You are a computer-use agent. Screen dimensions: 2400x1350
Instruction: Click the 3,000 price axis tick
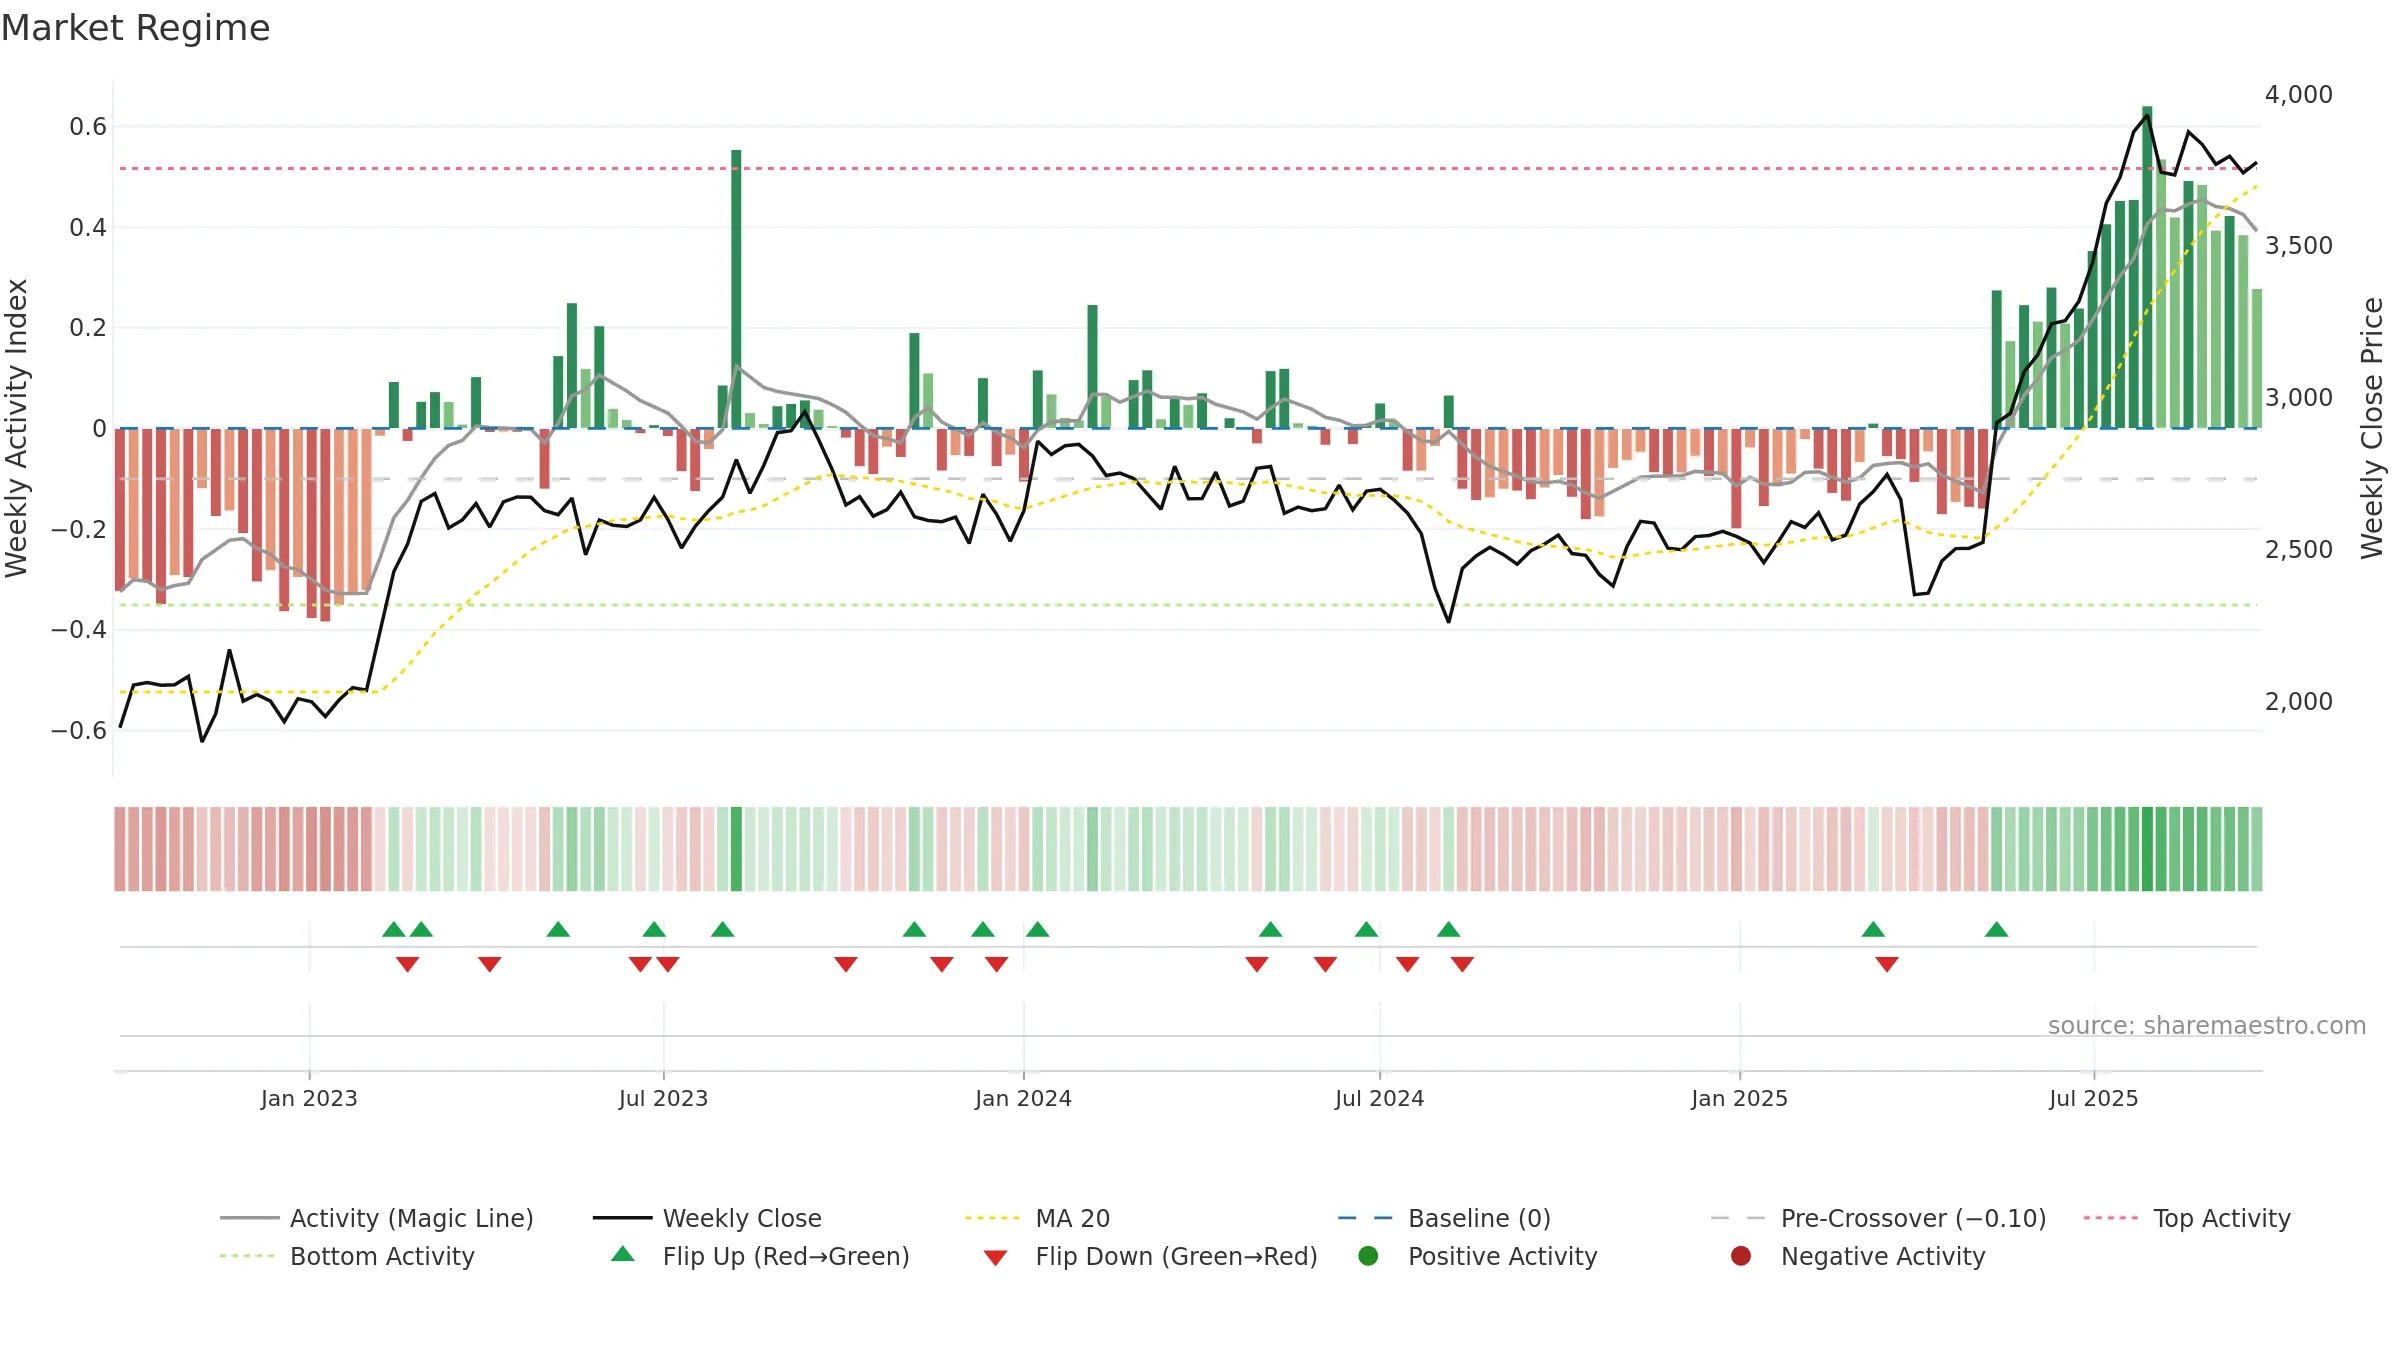click(2298, 397)
